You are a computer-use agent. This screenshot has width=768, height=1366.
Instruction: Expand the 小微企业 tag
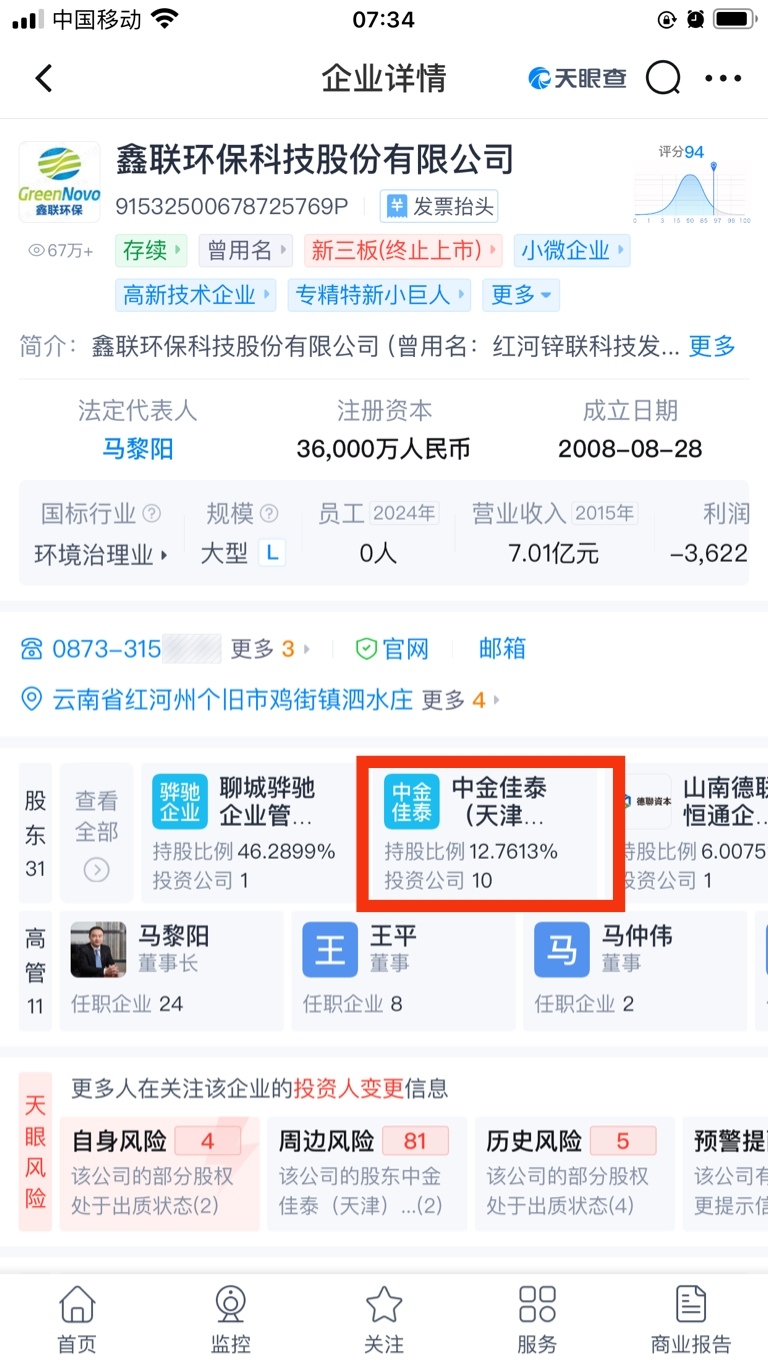(x=573, y=250)
